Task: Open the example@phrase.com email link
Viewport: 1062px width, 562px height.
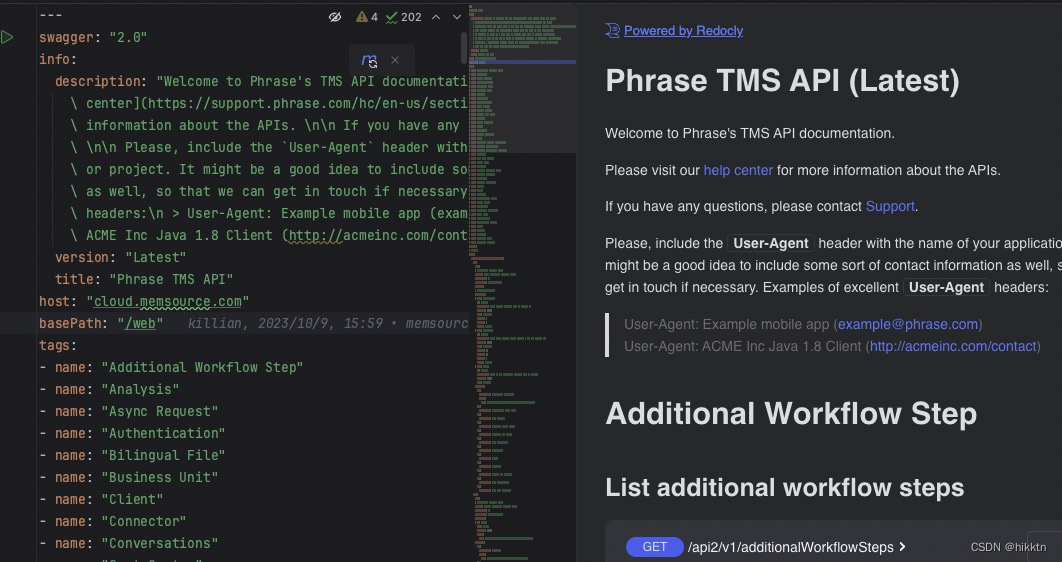Action: click(x=908, y=324)
